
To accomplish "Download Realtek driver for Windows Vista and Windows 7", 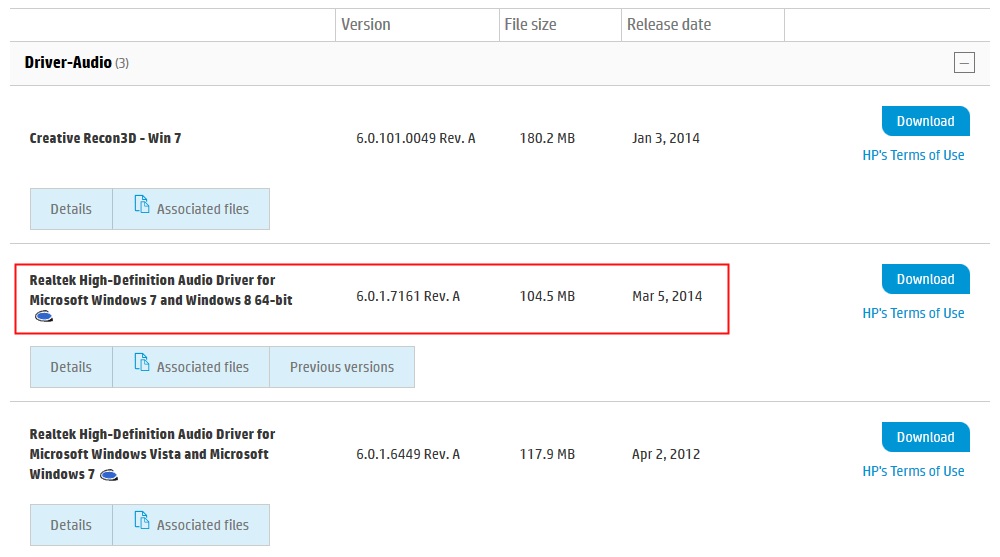I will (925, 438).
